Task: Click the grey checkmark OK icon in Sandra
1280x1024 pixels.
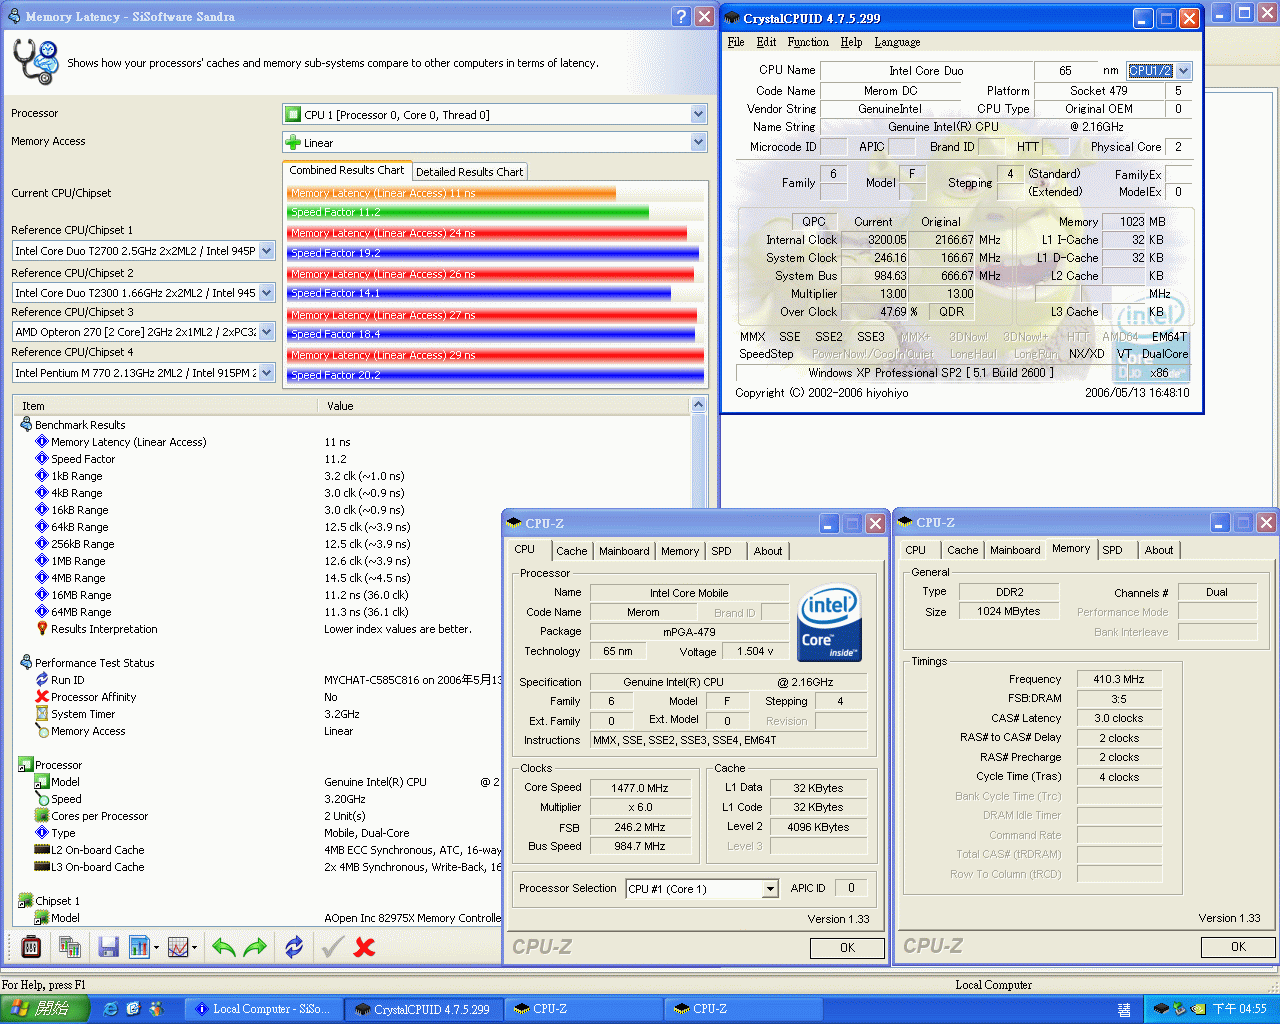Action: (x=333, y=946)
